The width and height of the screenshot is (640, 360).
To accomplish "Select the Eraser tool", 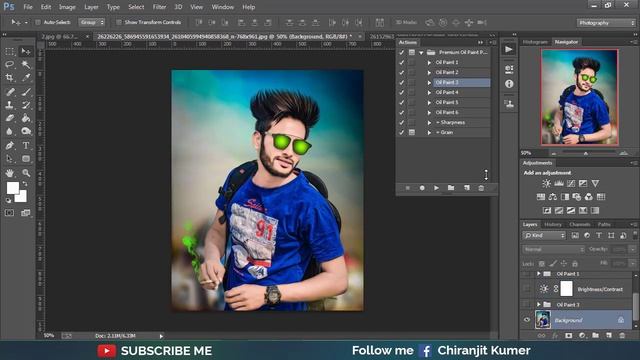I will click(x=10, y=118).
